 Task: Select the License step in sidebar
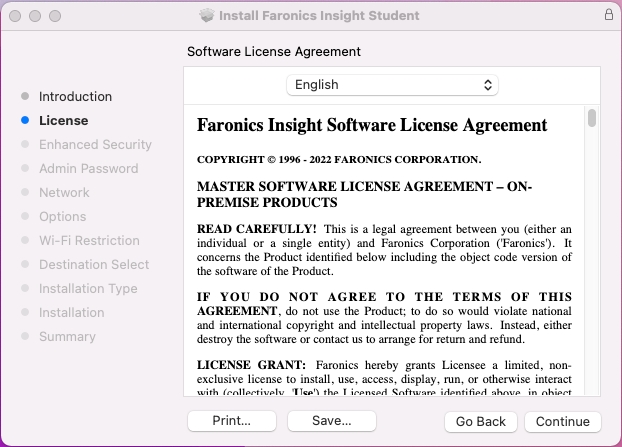pos(63,121)
